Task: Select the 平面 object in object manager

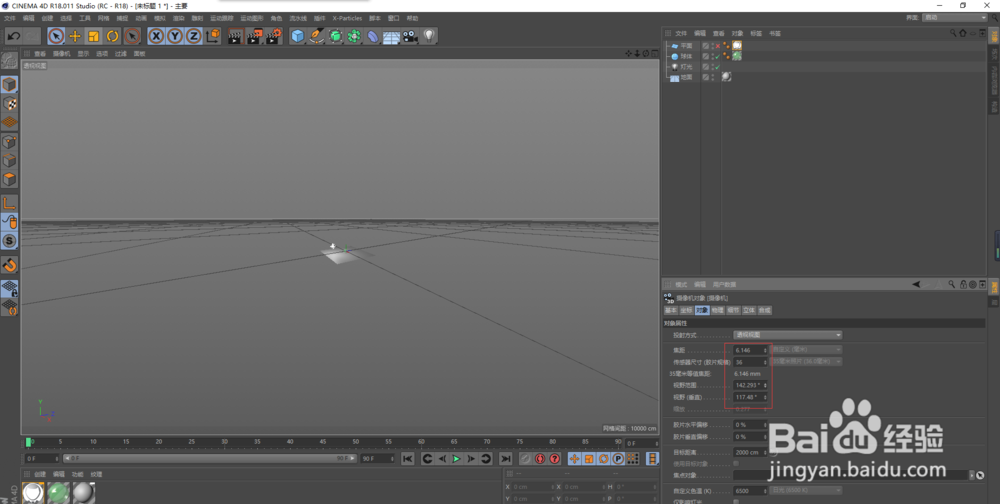Action: coord(686,46)
